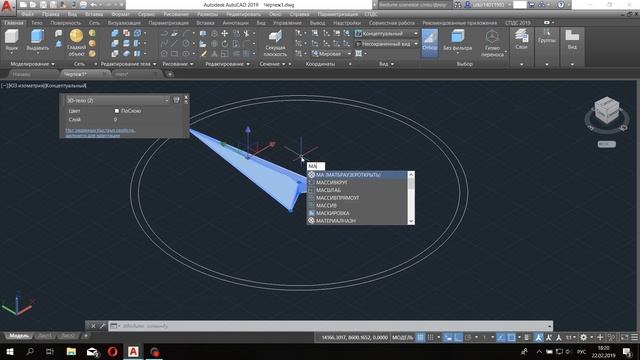
Task: Toggle grid display in status bar
Action: click(420, 337)
